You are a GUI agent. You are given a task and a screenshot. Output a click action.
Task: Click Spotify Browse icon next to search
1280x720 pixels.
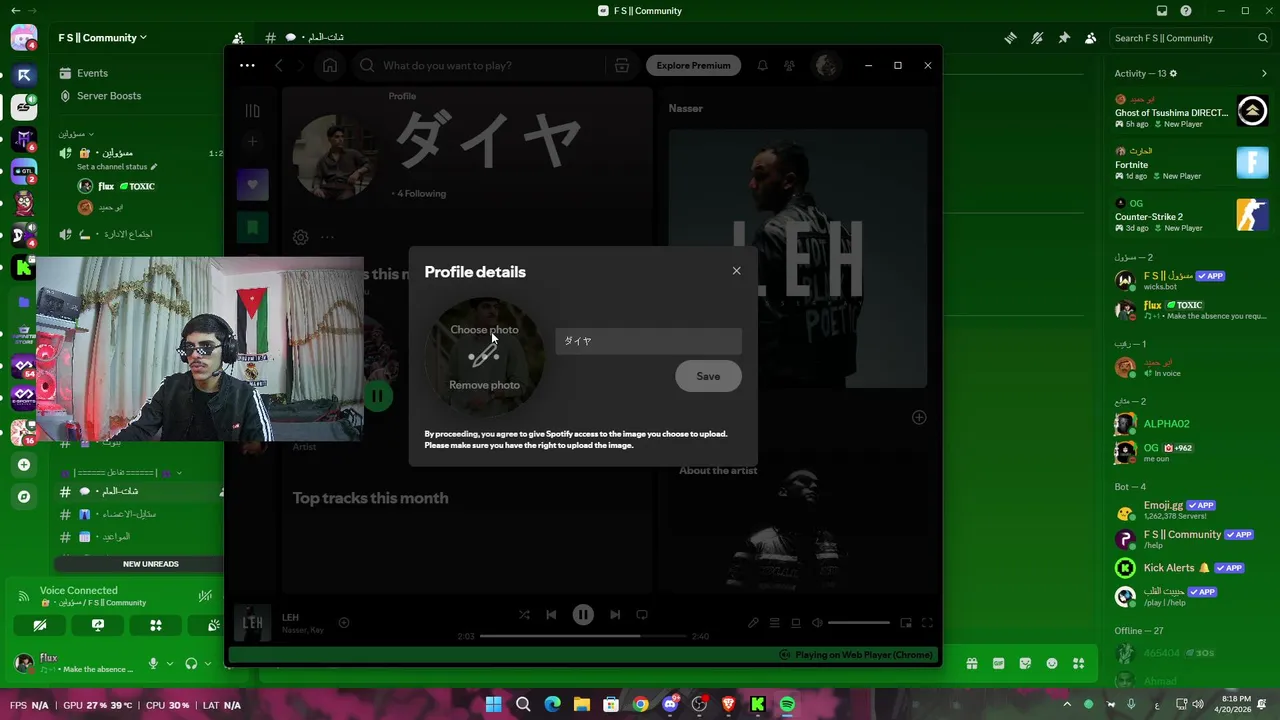tap(622, 66)
